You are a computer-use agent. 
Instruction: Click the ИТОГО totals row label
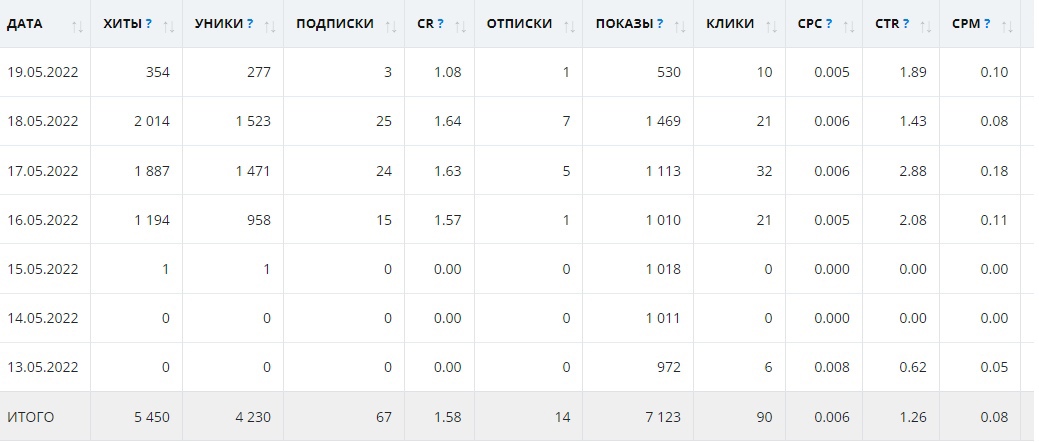pos(31,417)
